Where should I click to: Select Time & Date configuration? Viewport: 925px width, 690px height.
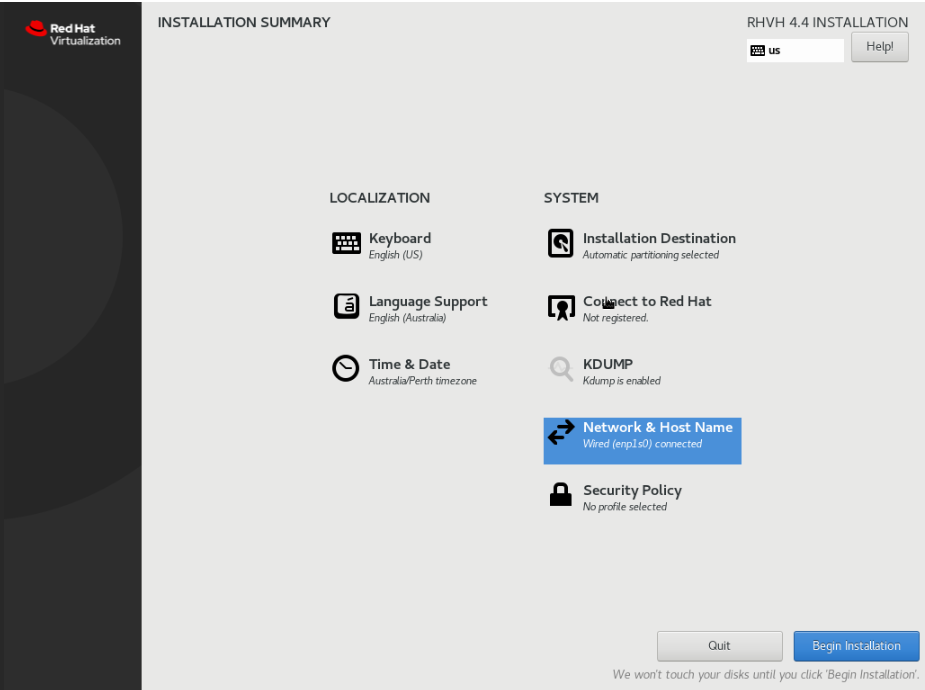[x=410, y=365]
